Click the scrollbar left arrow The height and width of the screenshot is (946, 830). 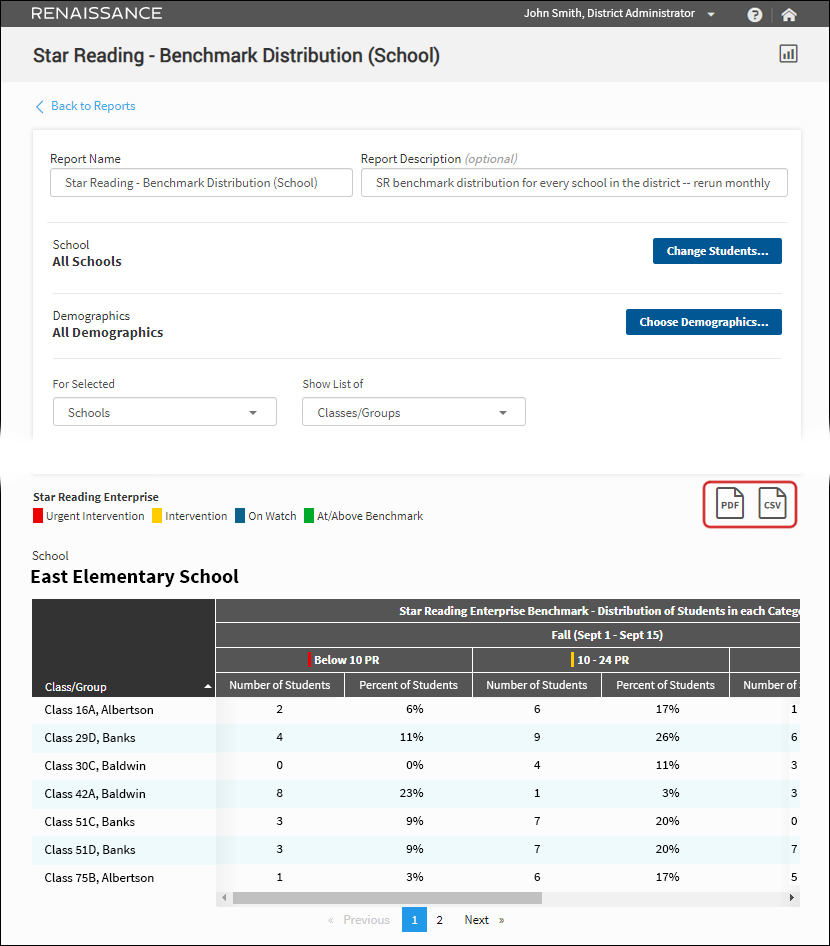pyautogui.click(x=224, y=898)
